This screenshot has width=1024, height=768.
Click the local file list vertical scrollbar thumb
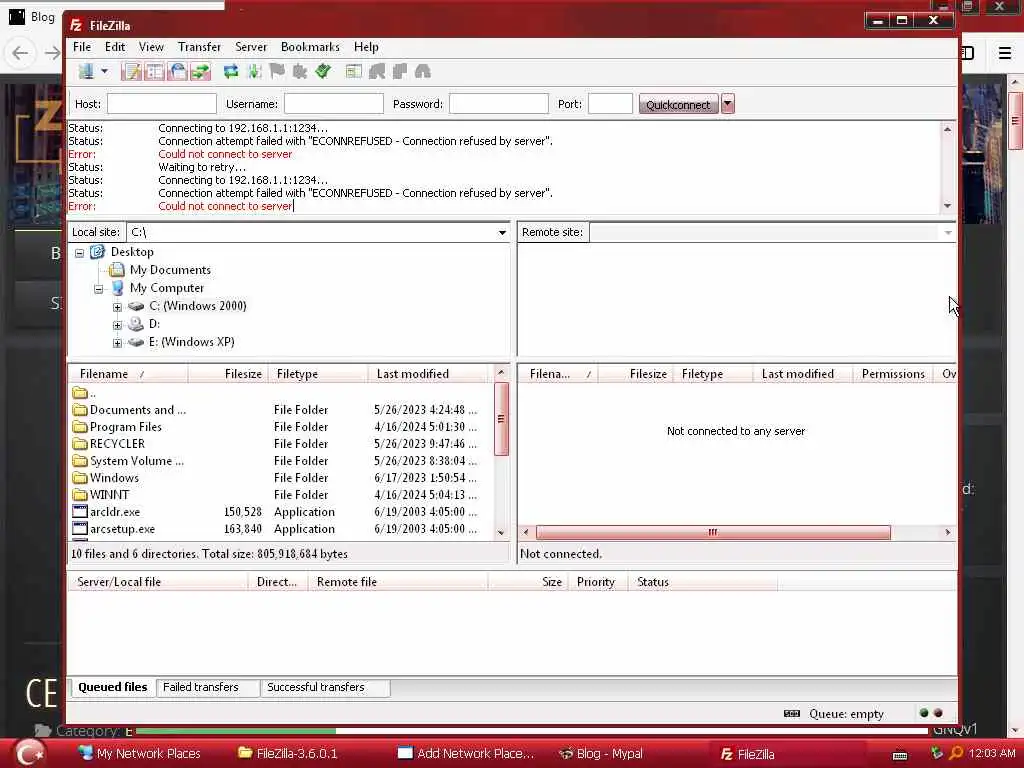pos(501,419)
